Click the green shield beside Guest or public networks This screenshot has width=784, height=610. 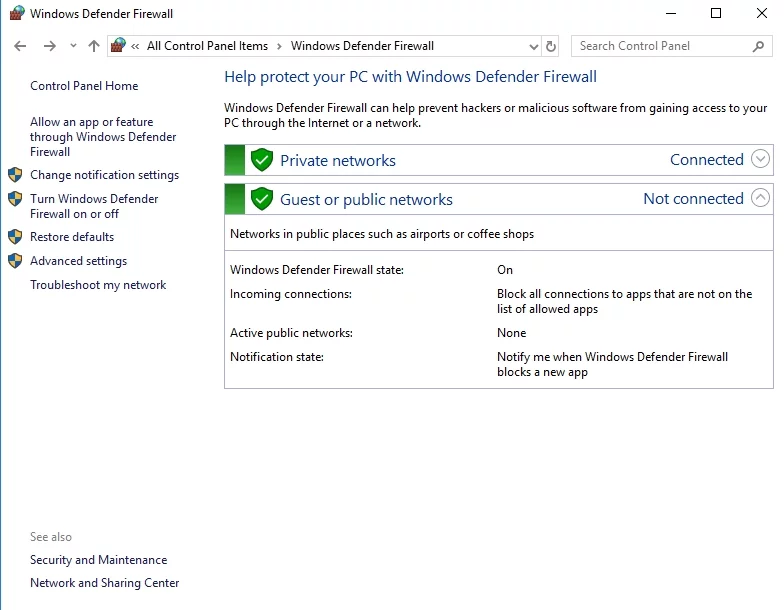tap(262, 199)
